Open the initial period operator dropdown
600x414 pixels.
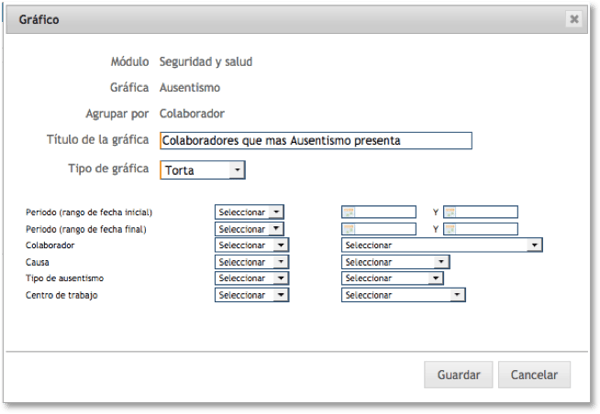[x=250, y=212]
